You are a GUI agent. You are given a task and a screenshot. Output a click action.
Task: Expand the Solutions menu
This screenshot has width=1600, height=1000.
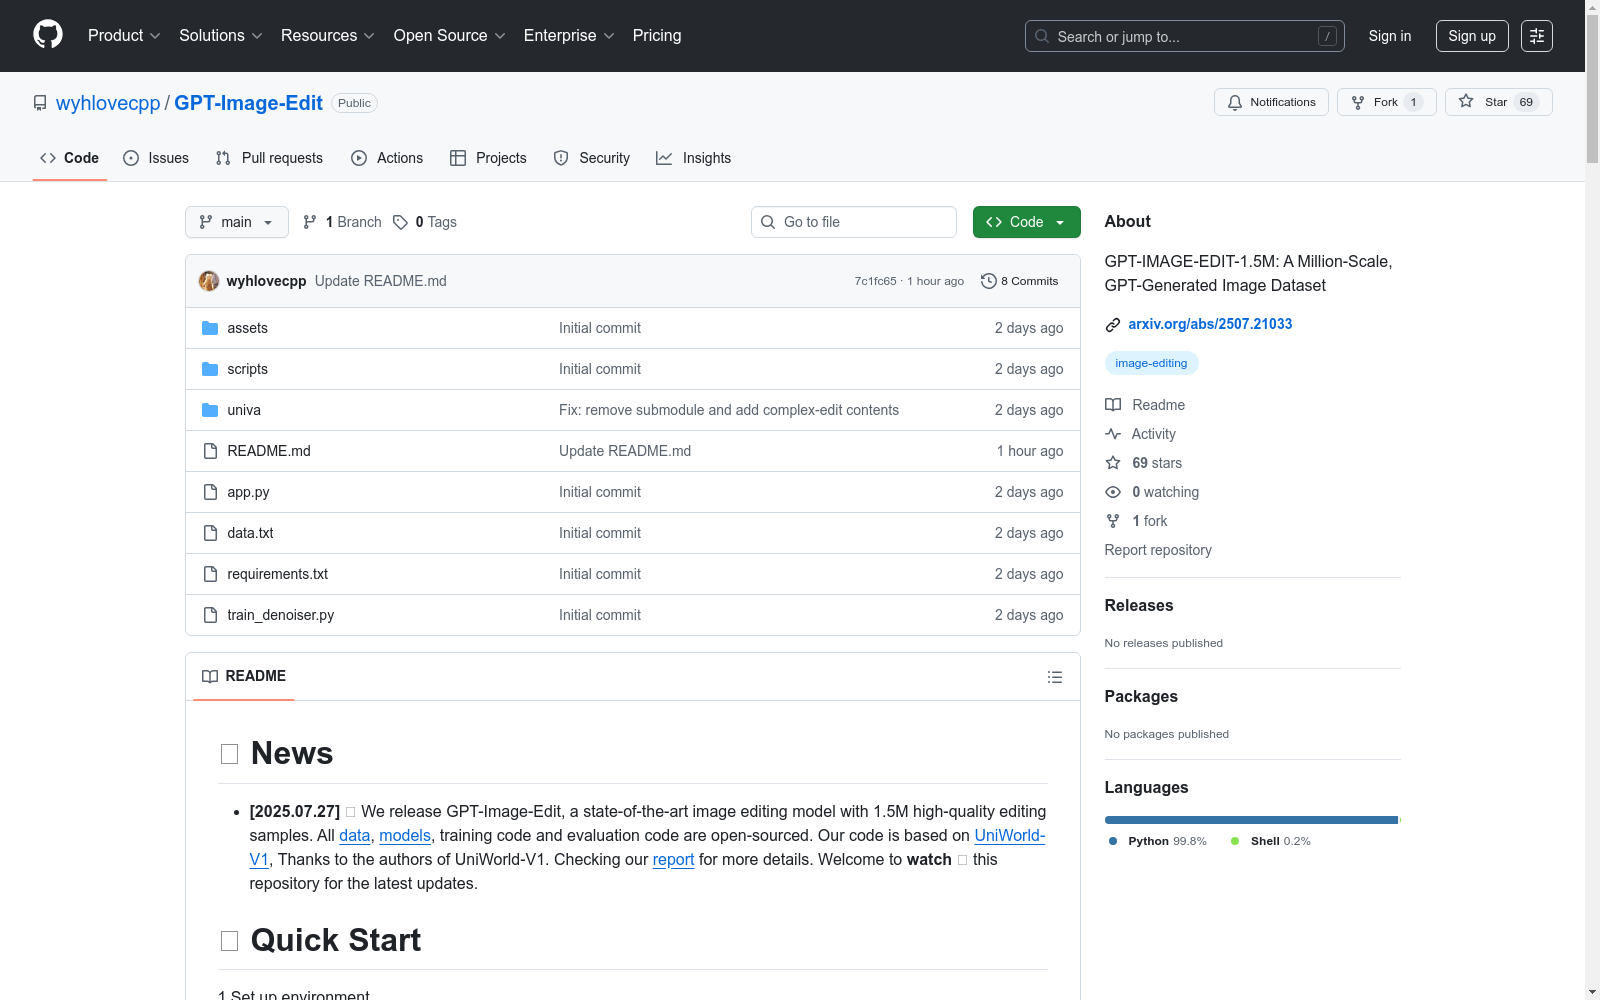tap(221, 36)
